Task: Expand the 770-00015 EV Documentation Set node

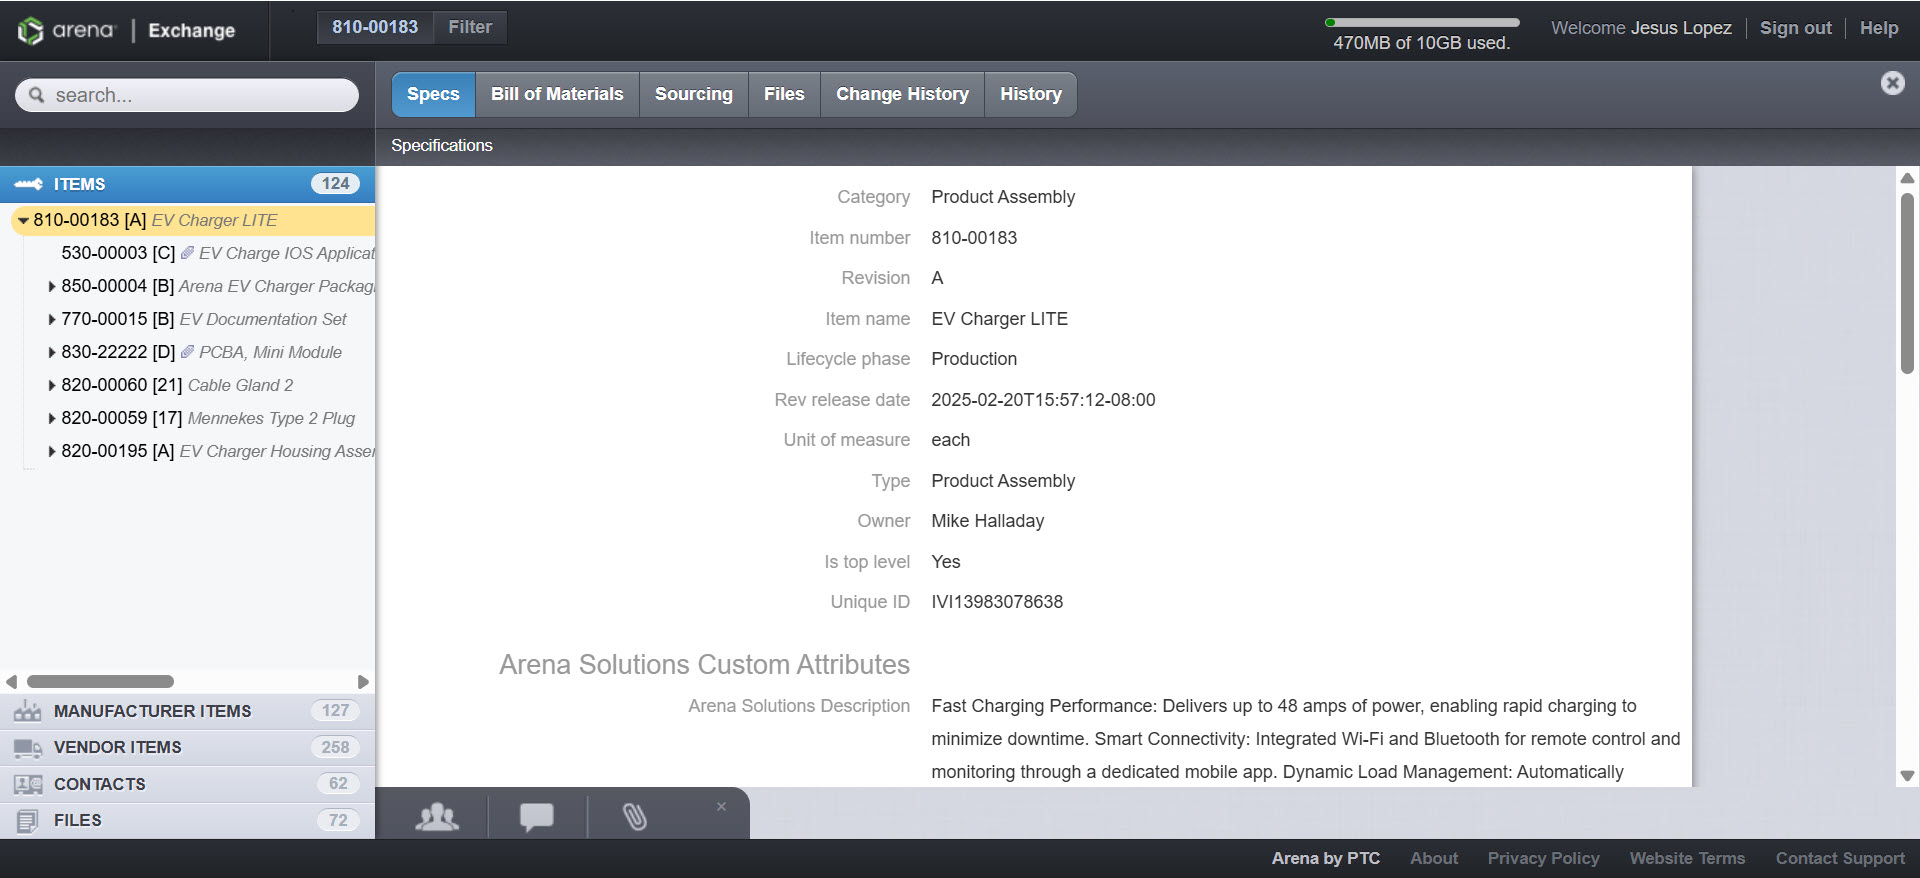Action: click(52, 319)
